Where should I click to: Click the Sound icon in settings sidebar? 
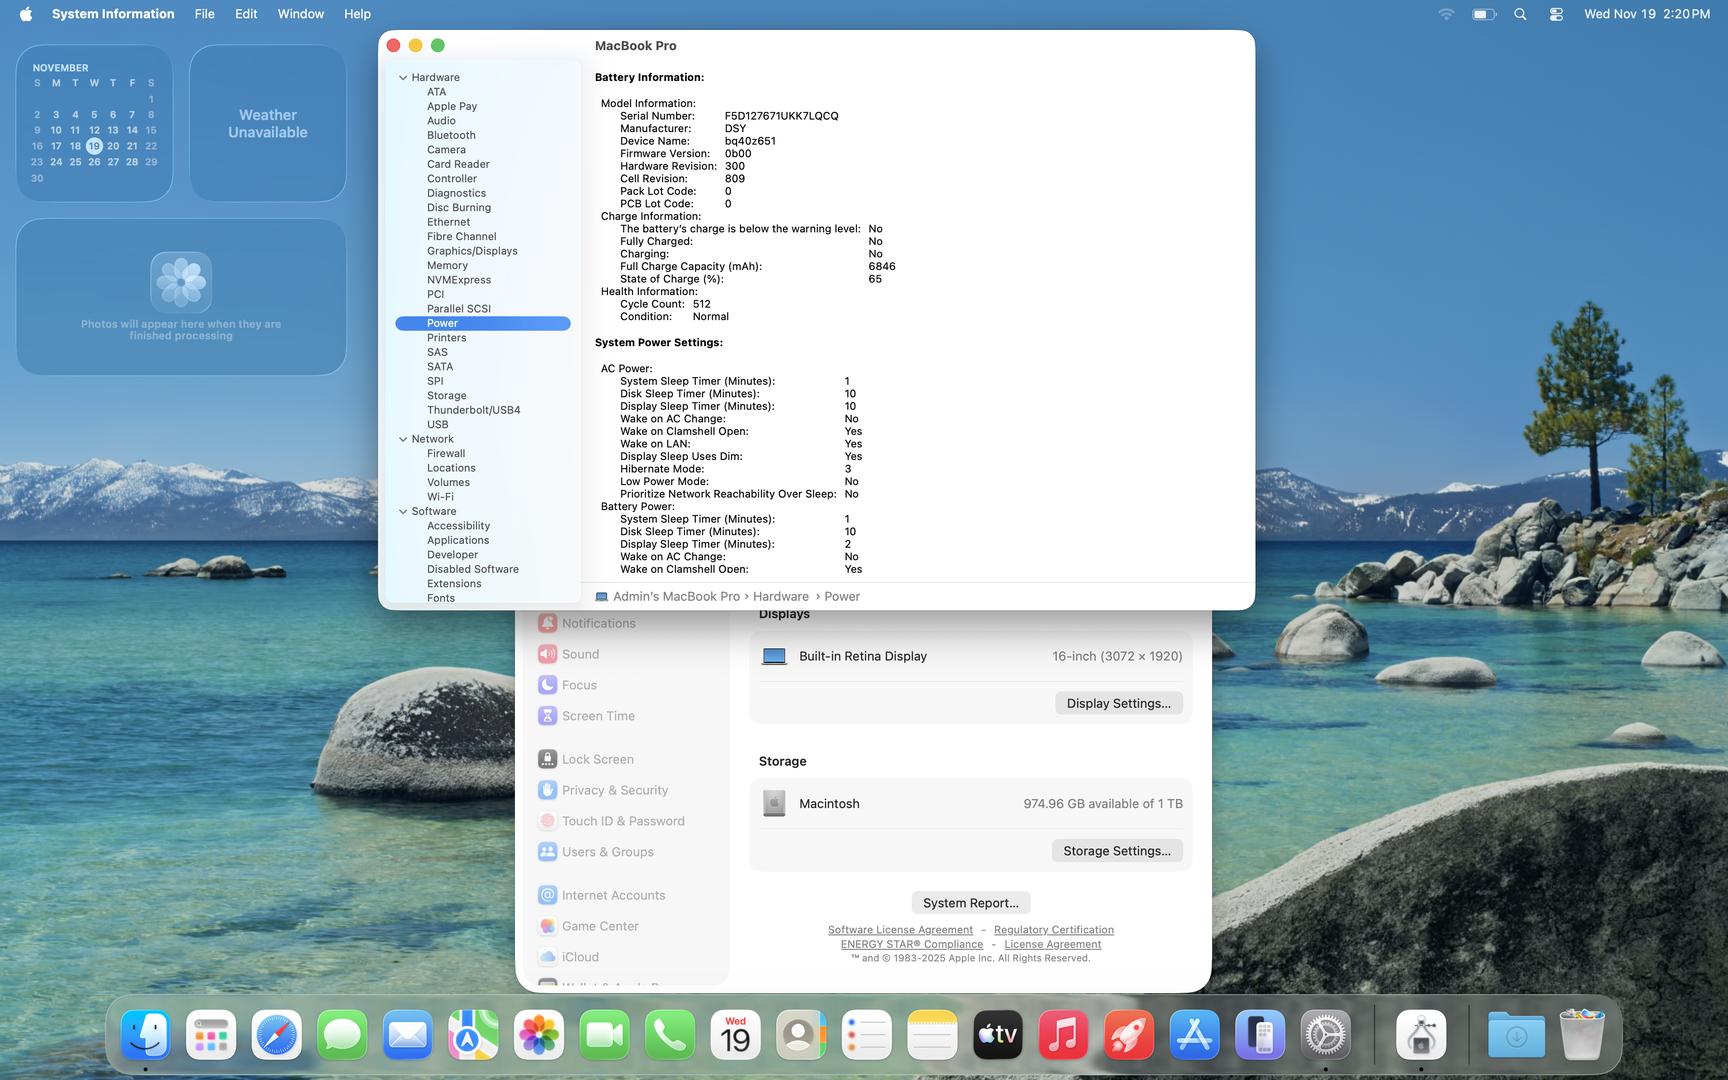pos(547,654)
